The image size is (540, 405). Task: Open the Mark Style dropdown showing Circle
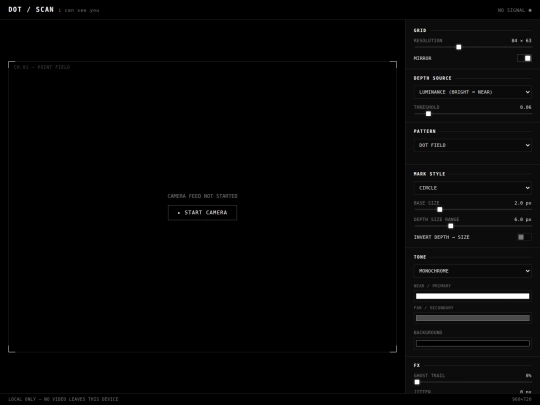point(472,188)
